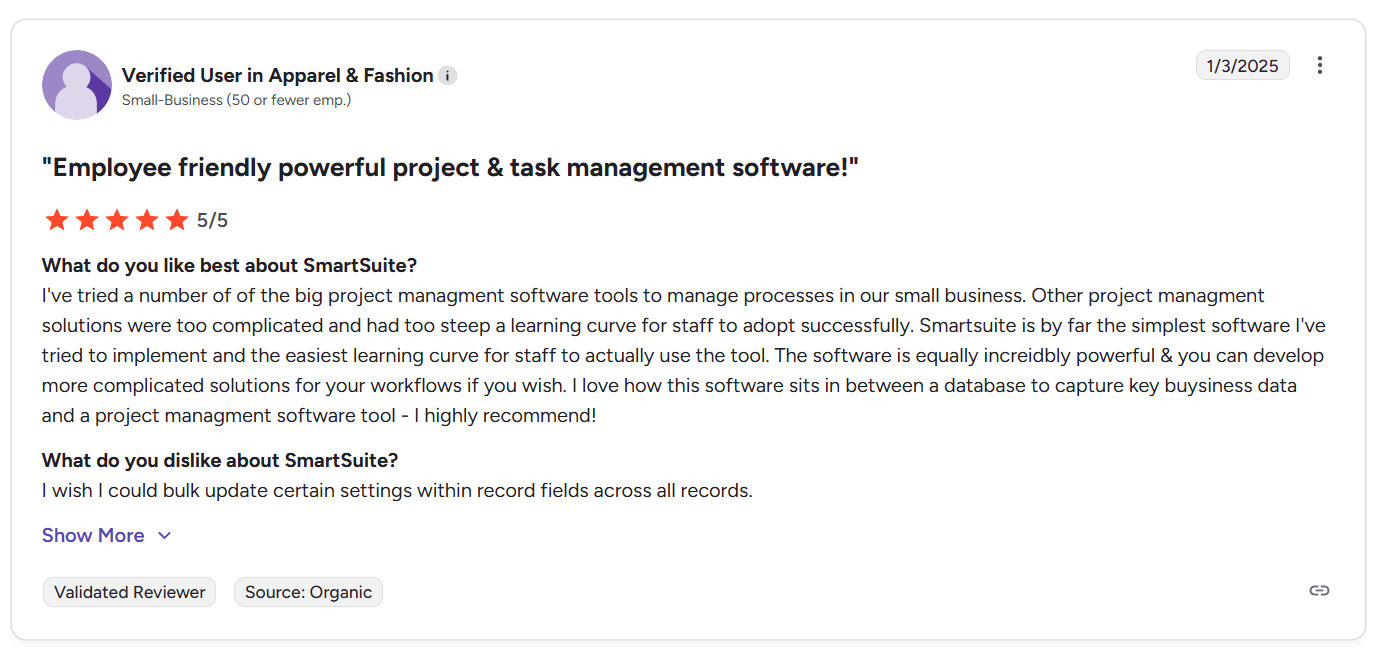Click the 1/3/2025 date badge
The height and width of the screenshot is (651, 1377).
[x=1242, y=66]
